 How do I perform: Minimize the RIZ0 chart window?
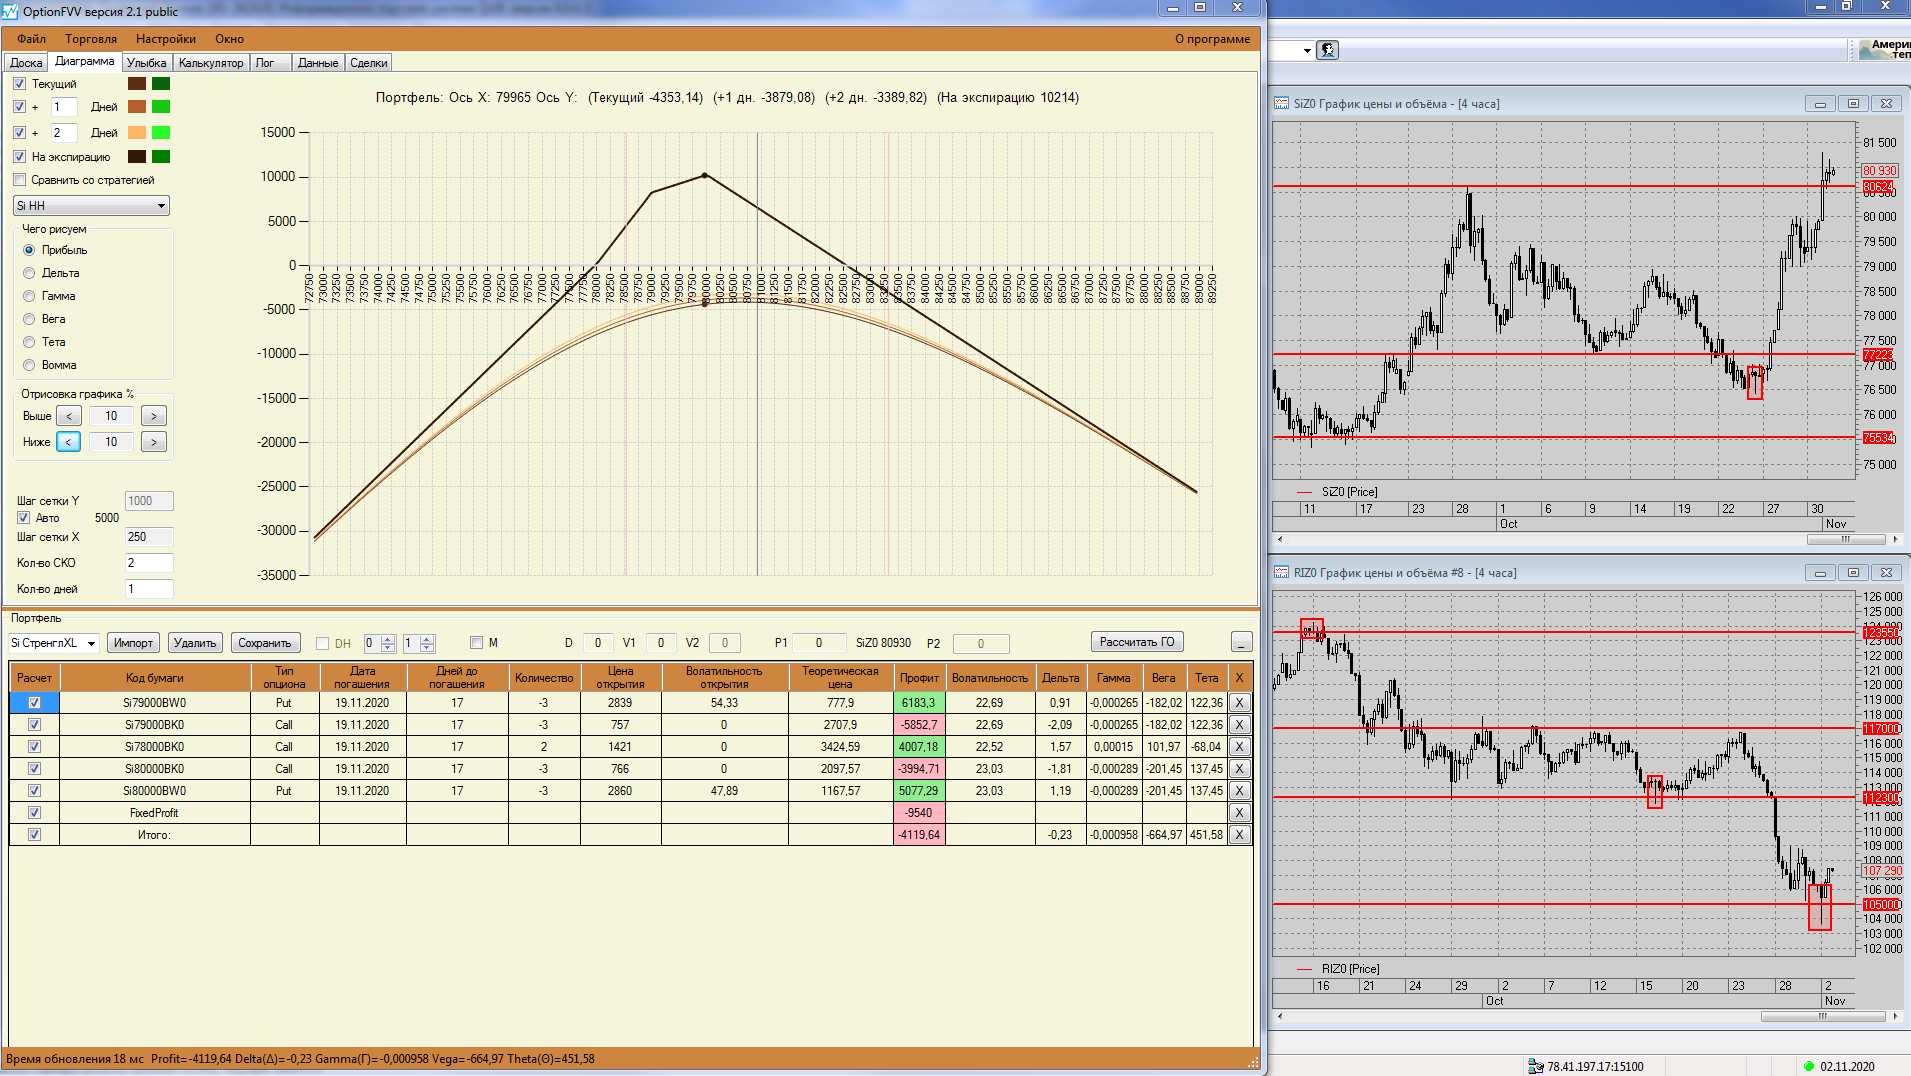click(1820, 573)
